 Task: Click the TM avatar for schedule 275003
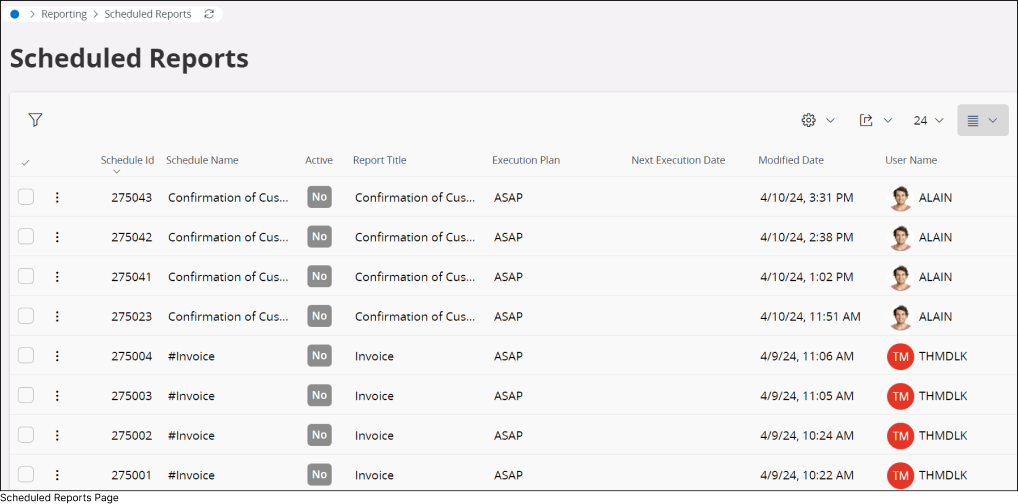900,396
